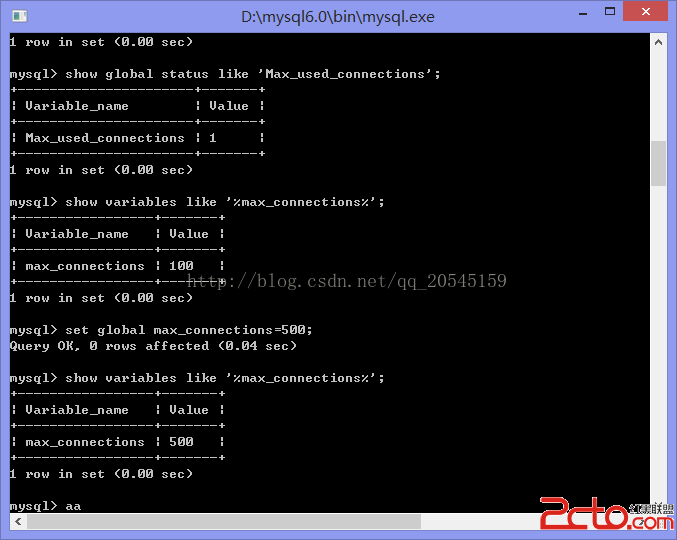The height and width of the screenshot is (540, 677).
Task: Click the second 'show variables like' command
Action: [x=197, y=378]
